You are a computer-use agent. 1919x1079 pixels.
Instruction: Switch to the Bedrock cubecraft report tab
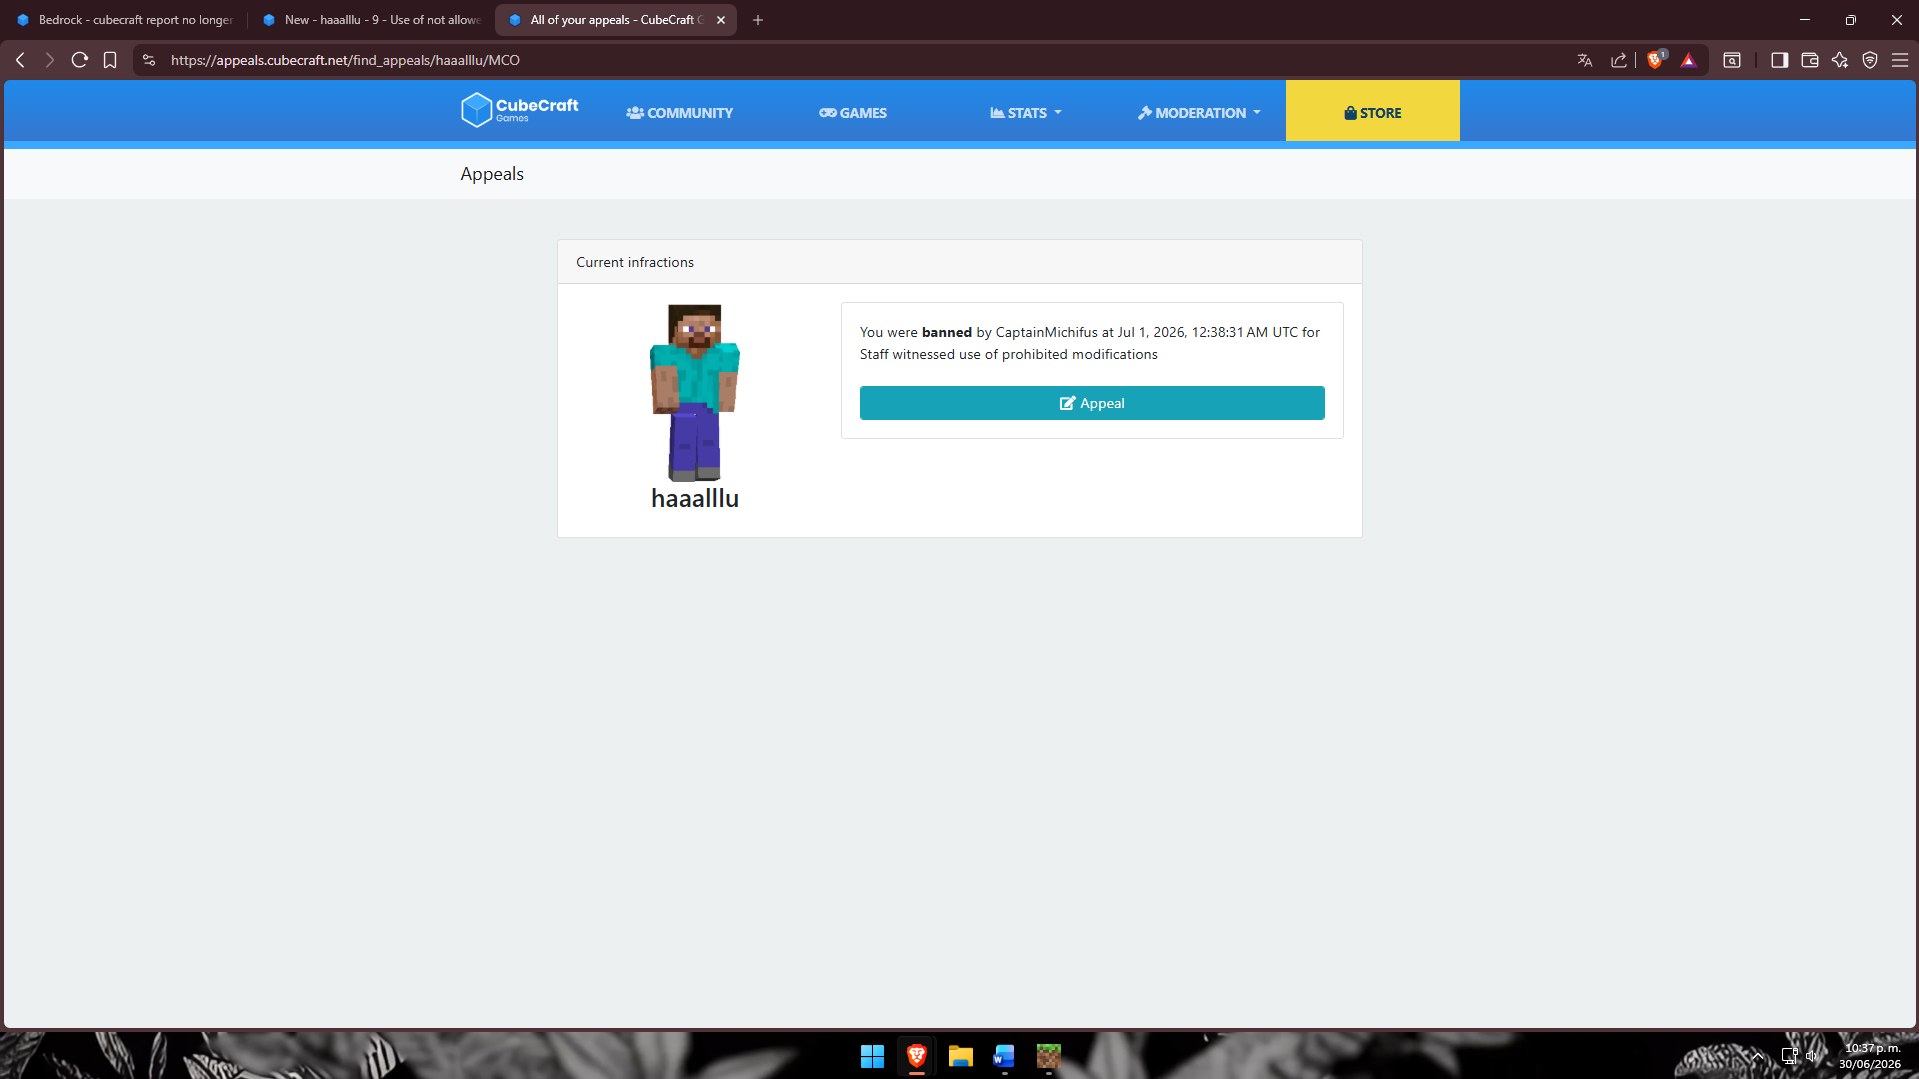click(x=125, y=20)
